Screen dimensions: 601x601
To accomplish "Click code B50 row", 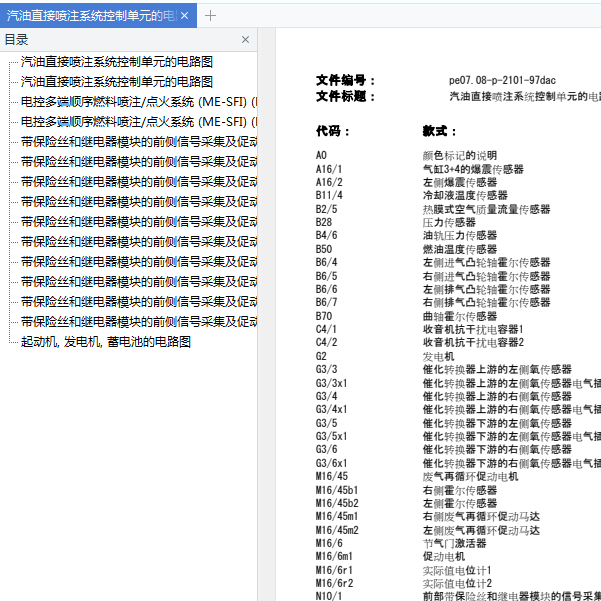I will [x=324, y=249].
